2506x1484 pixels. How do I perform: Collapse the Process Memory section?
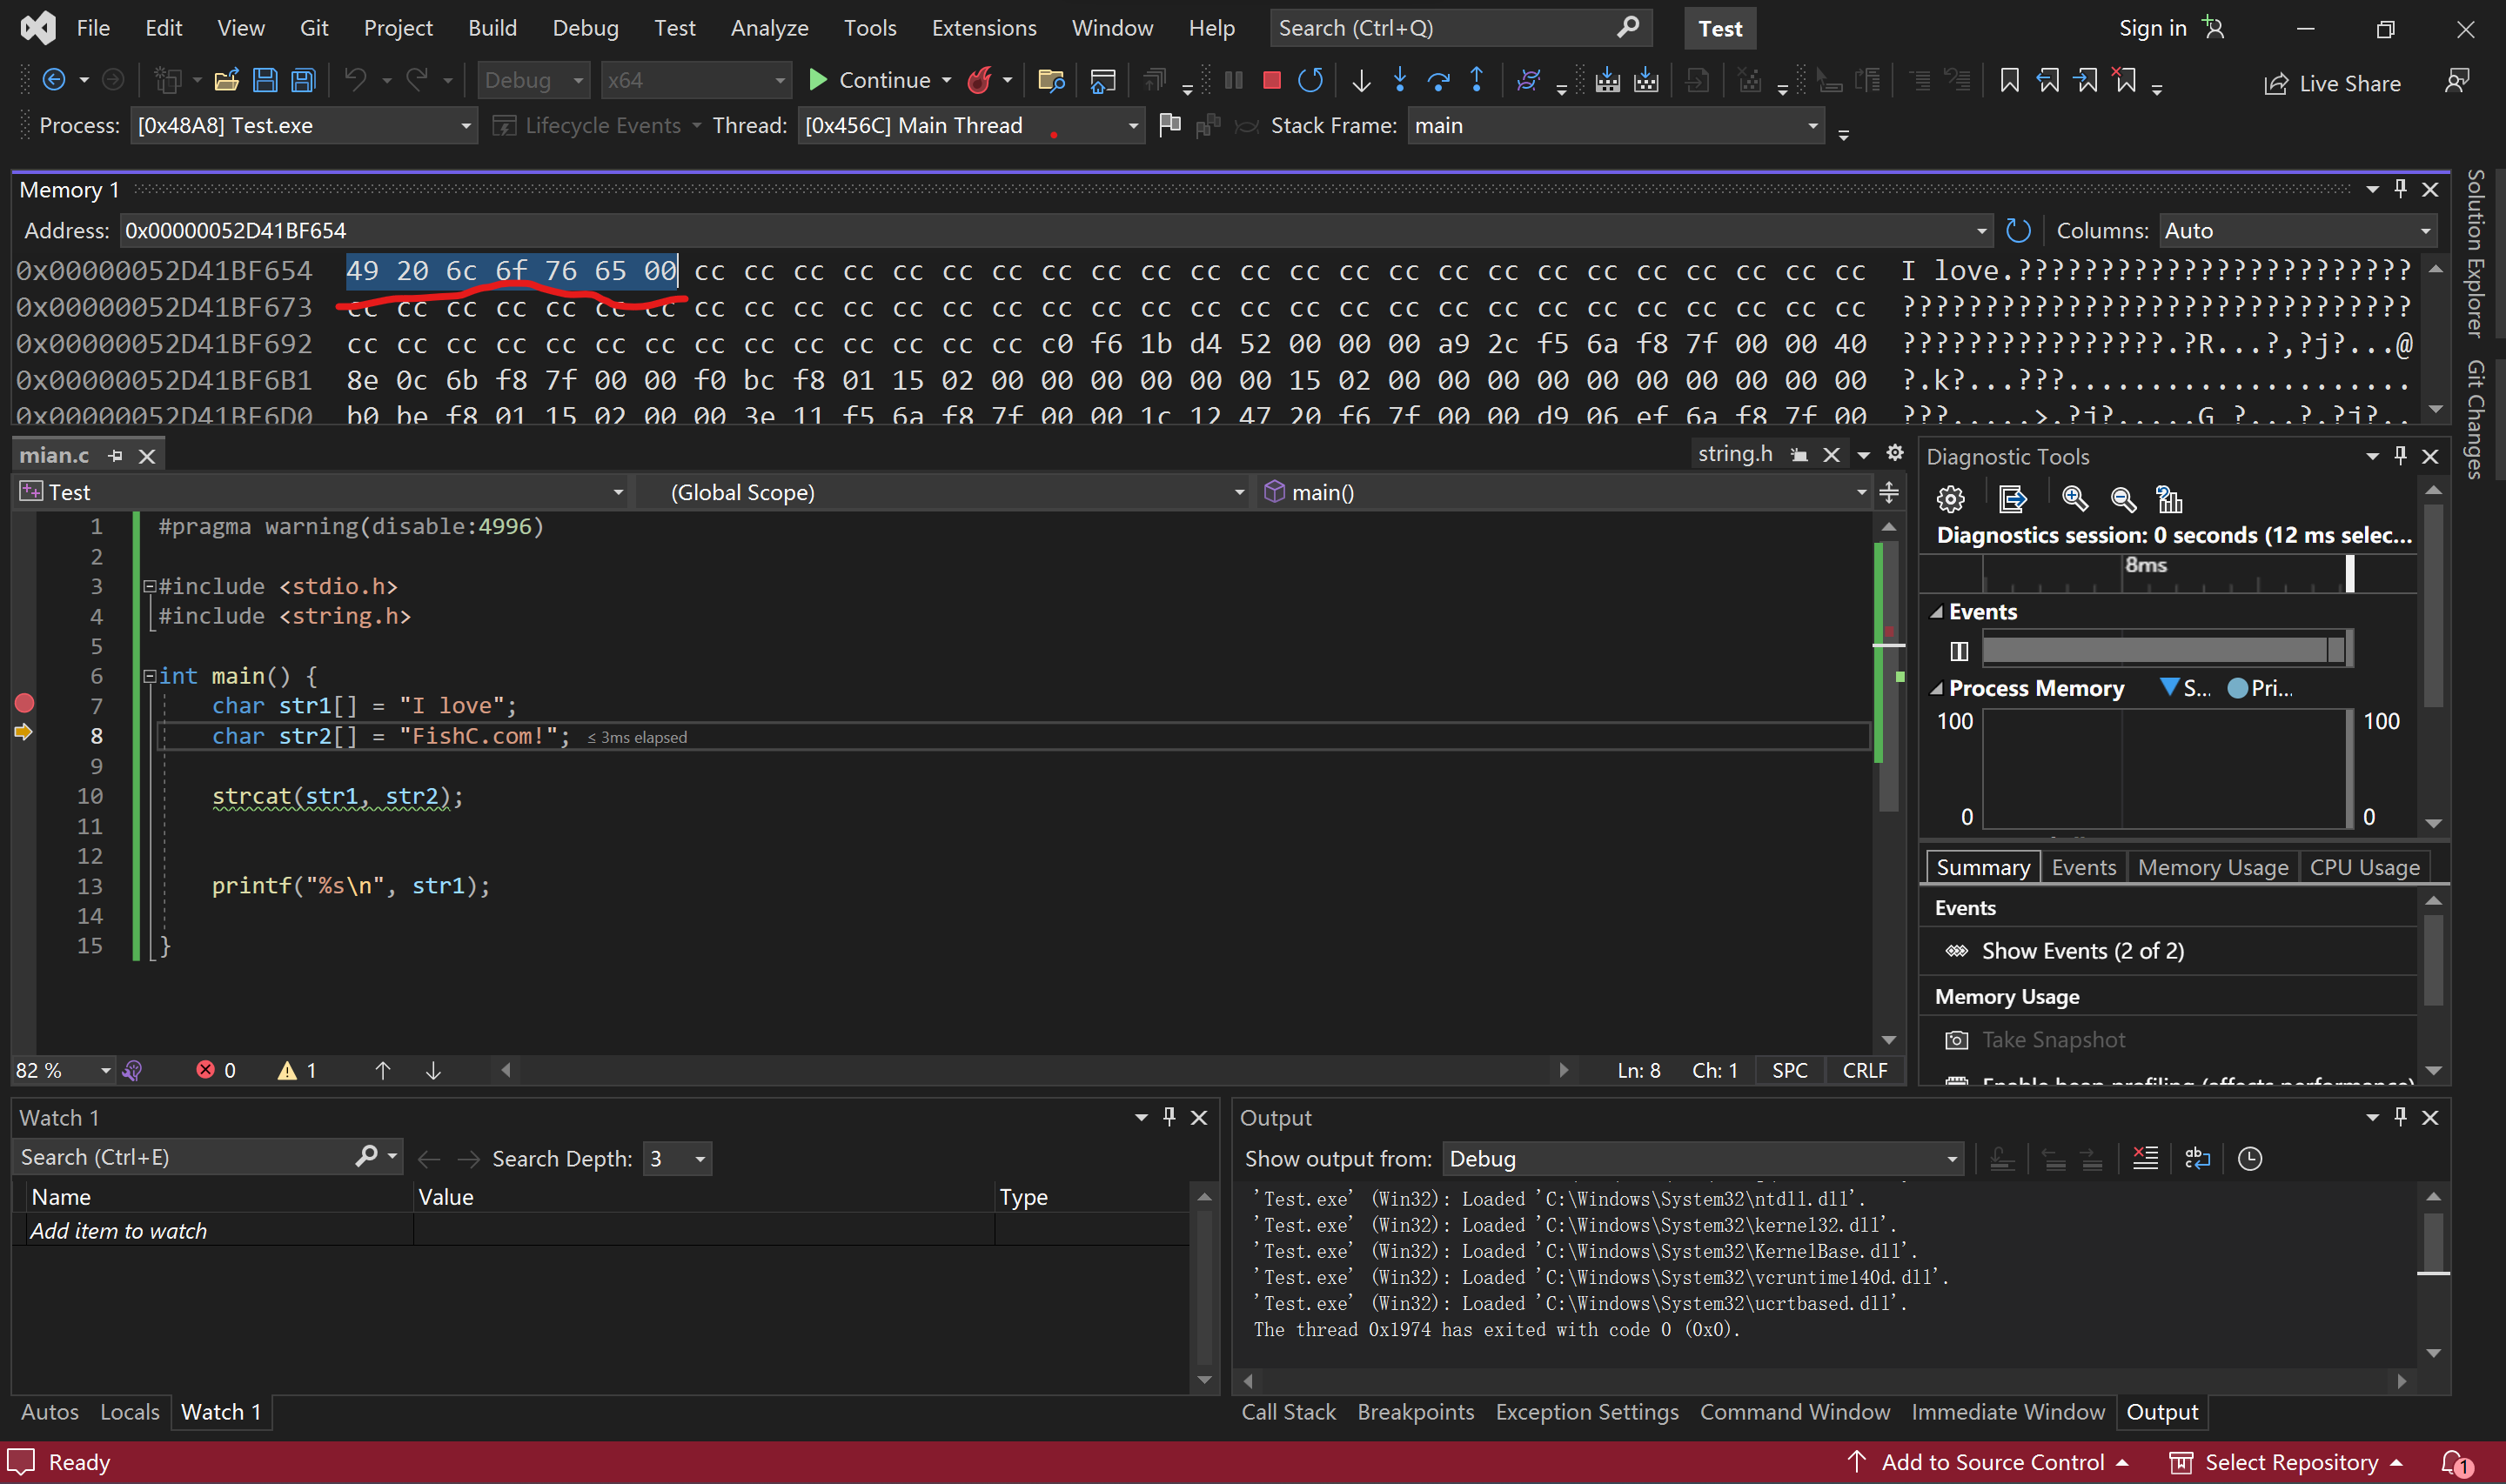pyautogui.click(x=1936, y=689)
